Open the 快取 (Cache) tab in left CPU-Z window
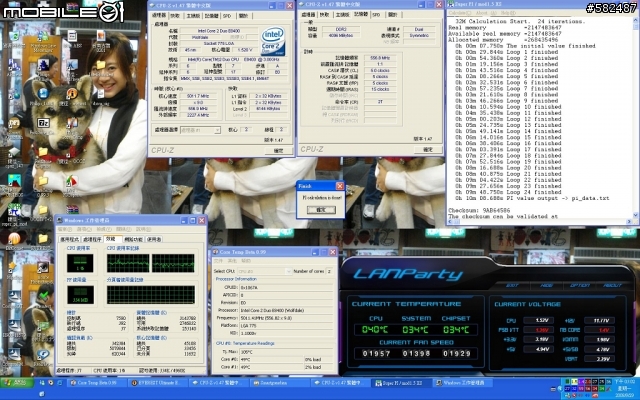Viewport: 640px width, 400px height. tap(175, 16)
